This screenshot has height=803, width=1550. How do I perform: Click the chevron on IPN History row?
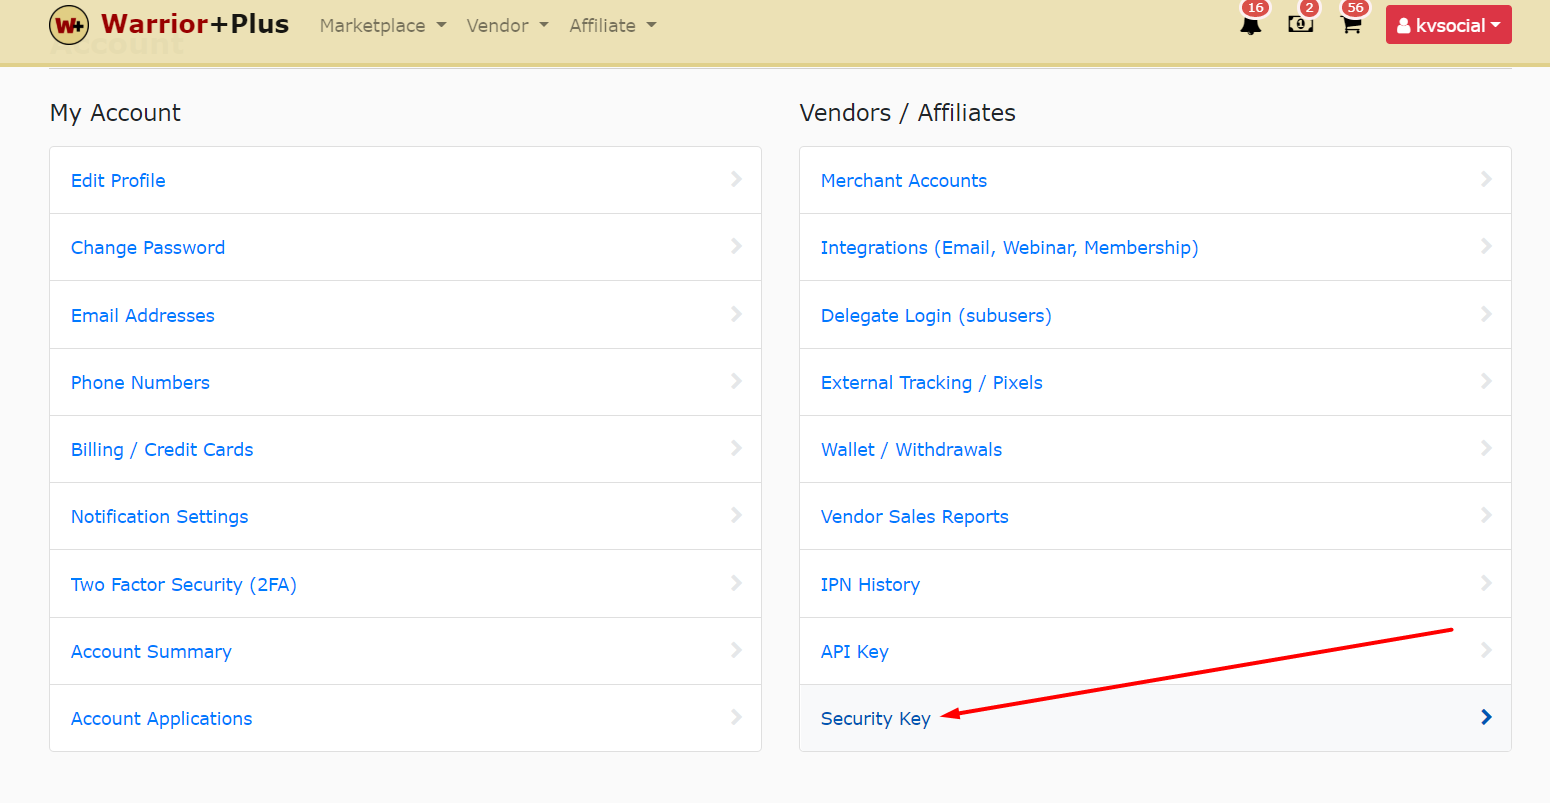tap(1486, 583)
